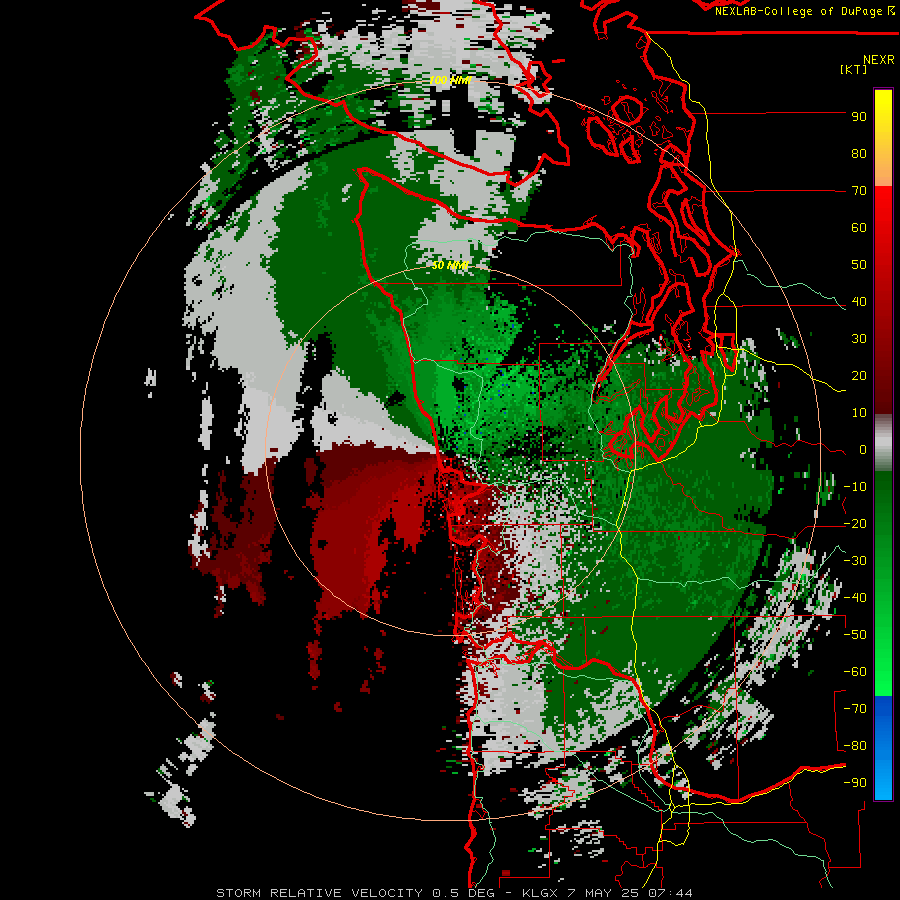Screen dimensions: 900x900
Task: Click the 90 value on velocity scale
Action: coord(859,117)
